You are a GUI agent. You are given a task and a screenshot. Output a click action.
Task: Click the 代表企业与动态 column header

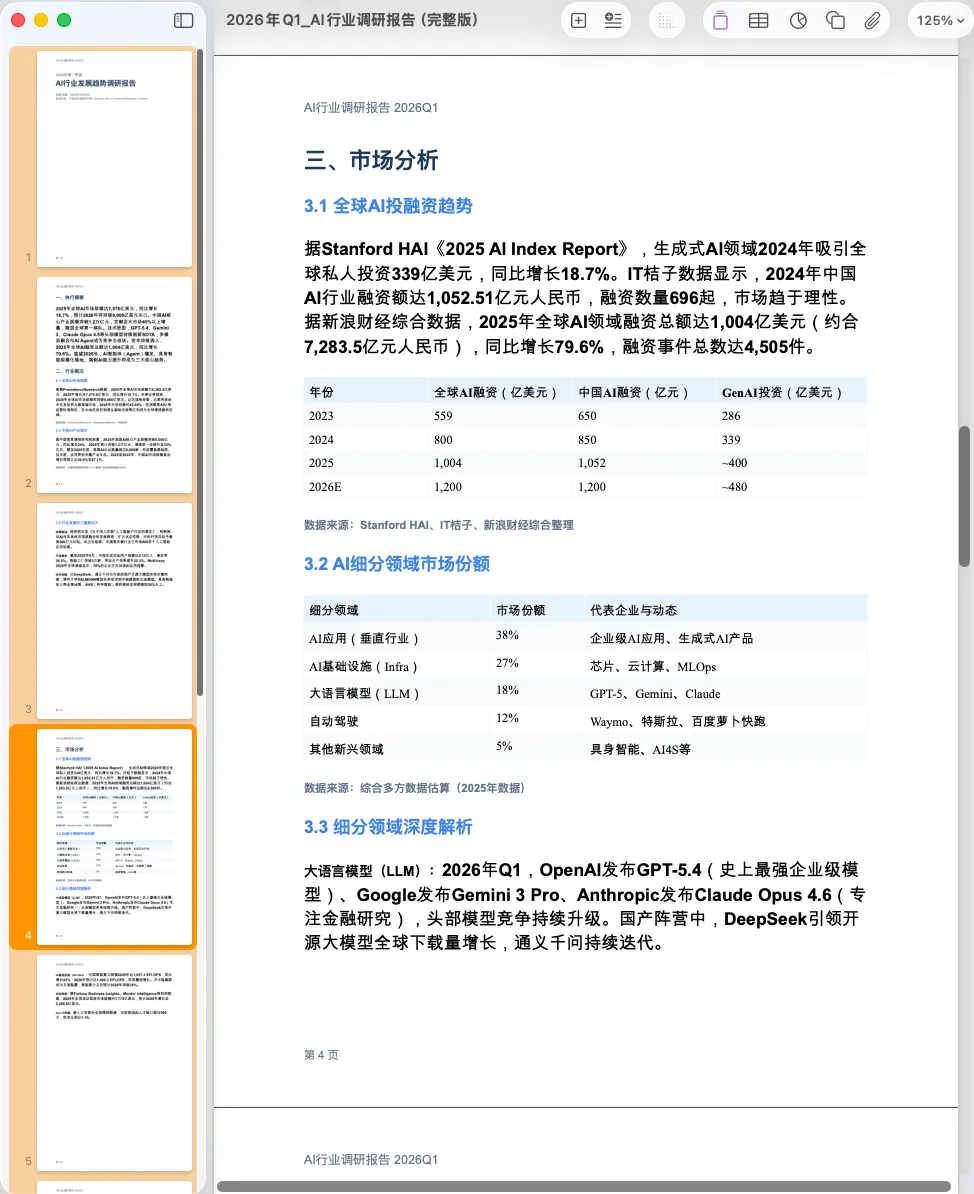tap(633, 610)
